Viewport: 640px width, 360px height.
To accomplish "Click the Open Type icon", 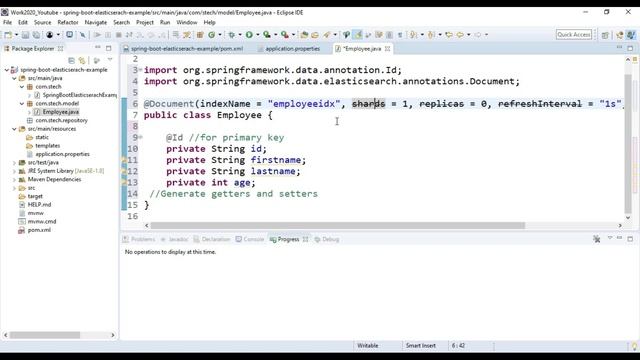I will pos(304,35).
